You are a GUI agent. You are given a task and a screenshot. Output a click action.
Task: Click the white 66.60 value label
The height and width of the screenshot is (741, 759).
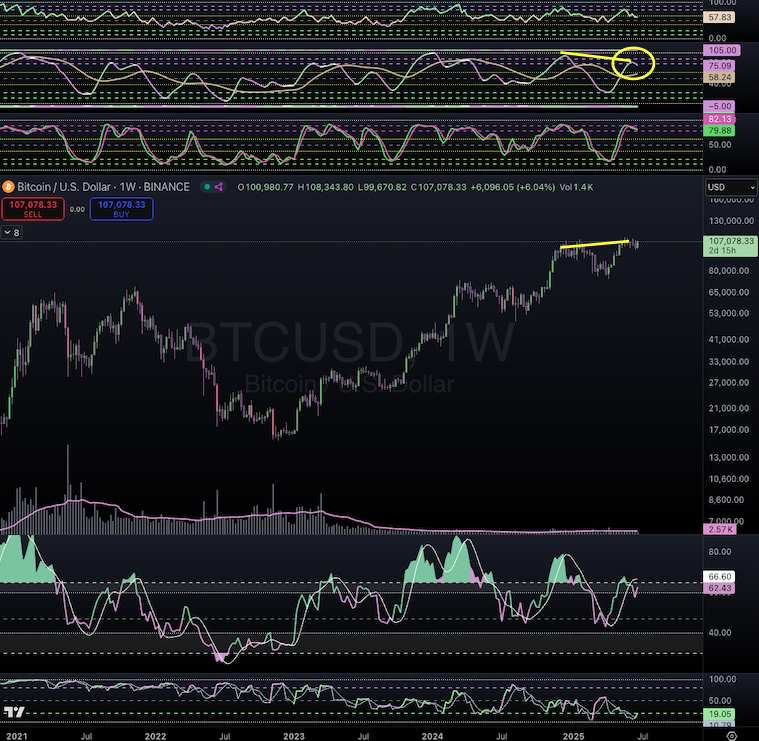[719, 576]
